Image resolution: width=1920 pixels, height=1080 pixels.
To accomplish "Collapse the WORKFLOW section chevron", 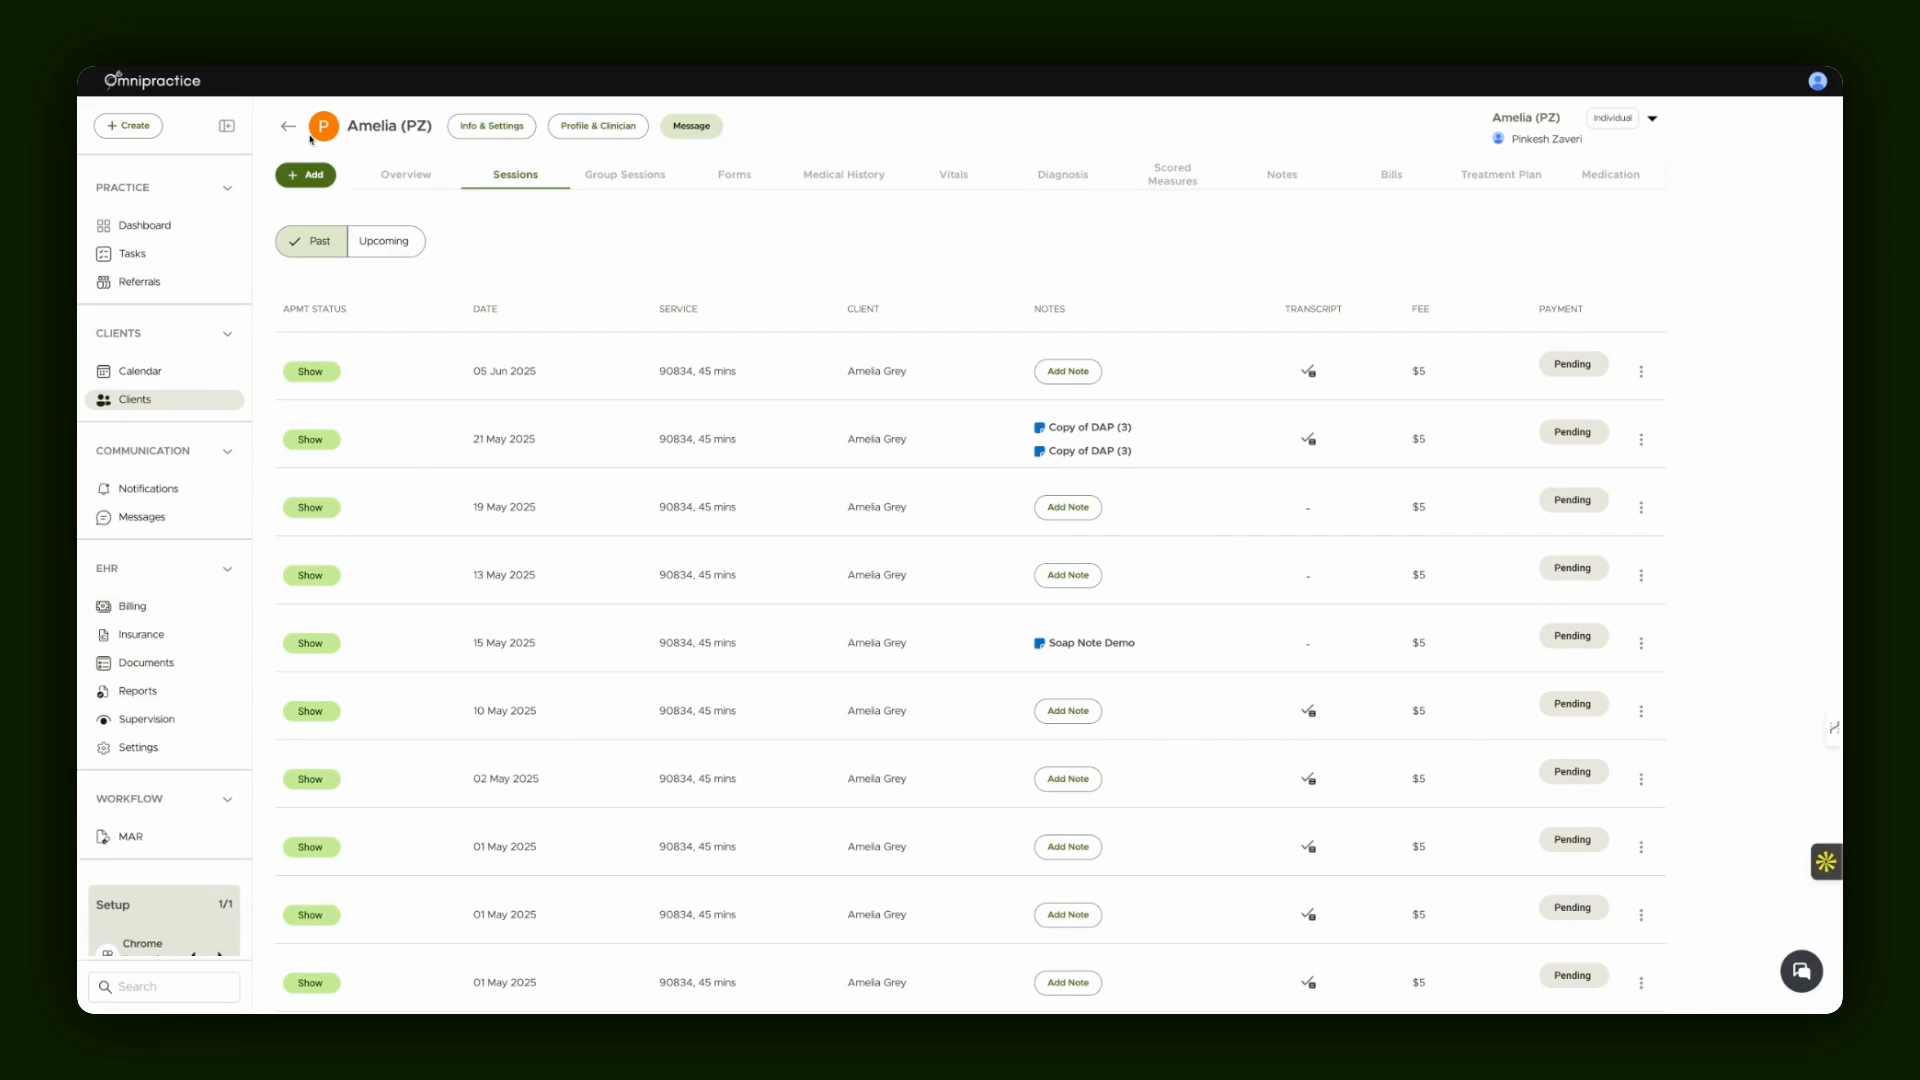I will 227,799.
